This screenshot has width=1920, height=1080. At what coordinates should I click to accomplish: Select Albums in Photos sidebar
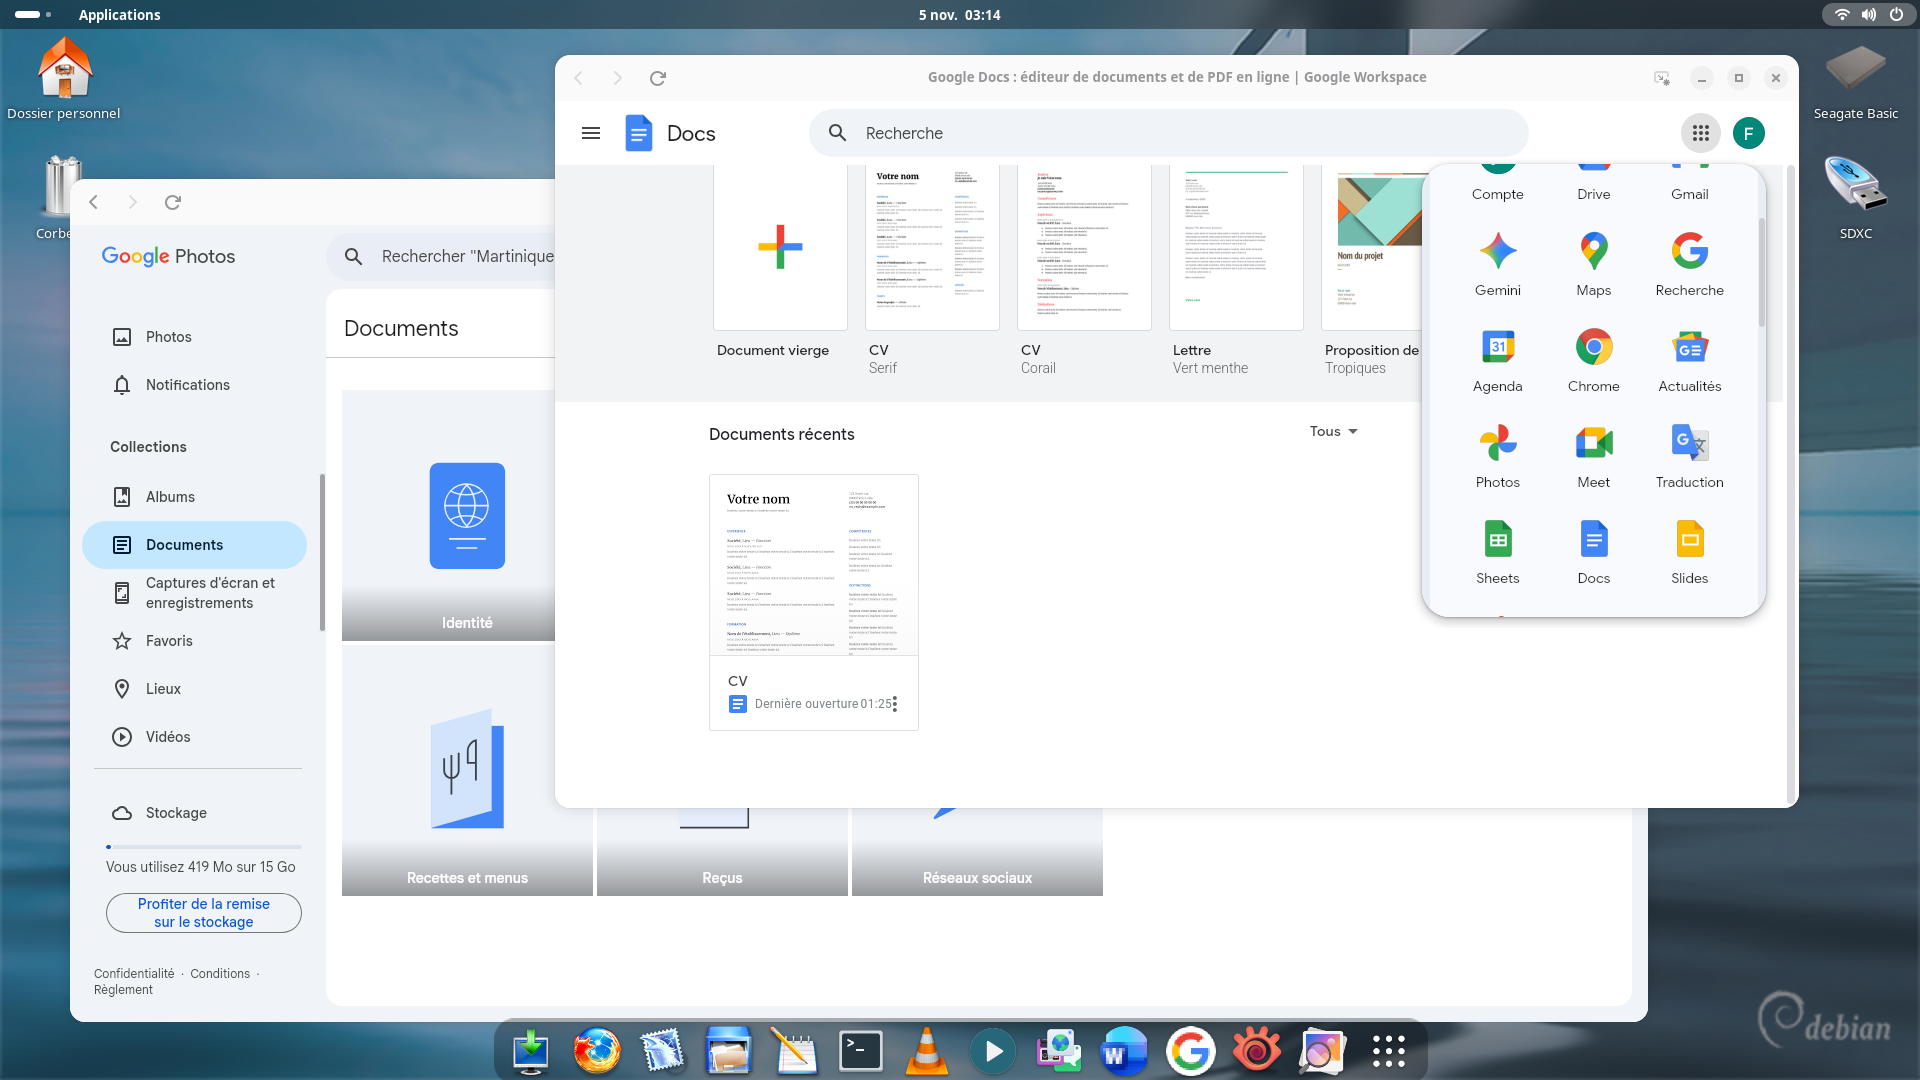(x=170, y=497)
